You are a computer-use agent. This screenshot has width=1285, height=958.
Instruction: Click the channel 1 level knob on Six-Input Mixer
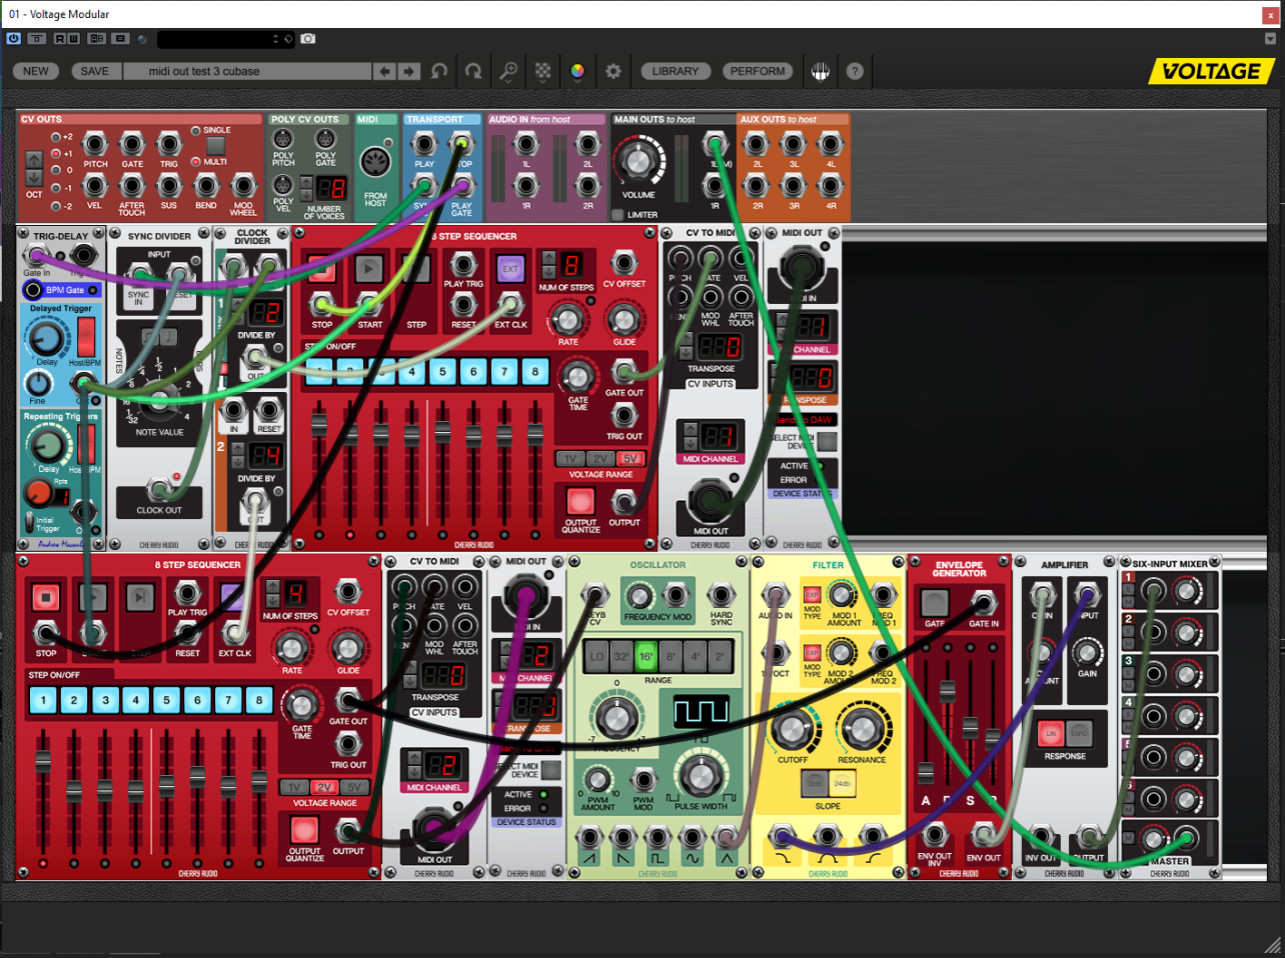[1187, 593]
